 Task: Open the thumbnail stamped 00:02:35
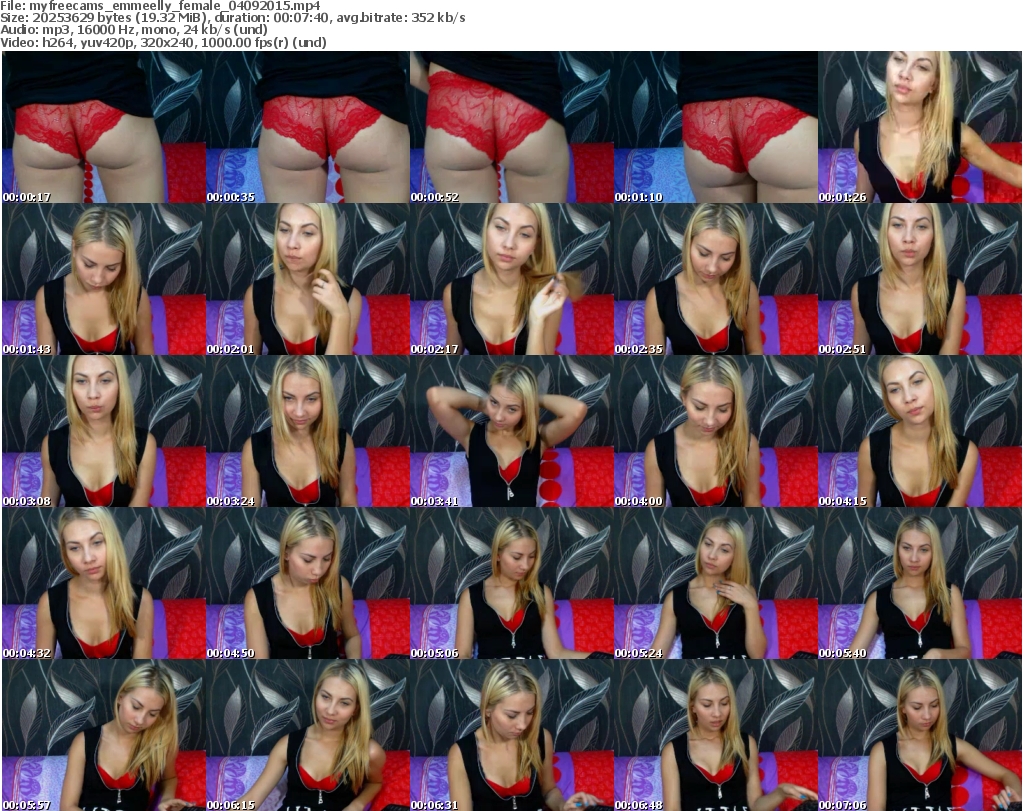(716, 279)
